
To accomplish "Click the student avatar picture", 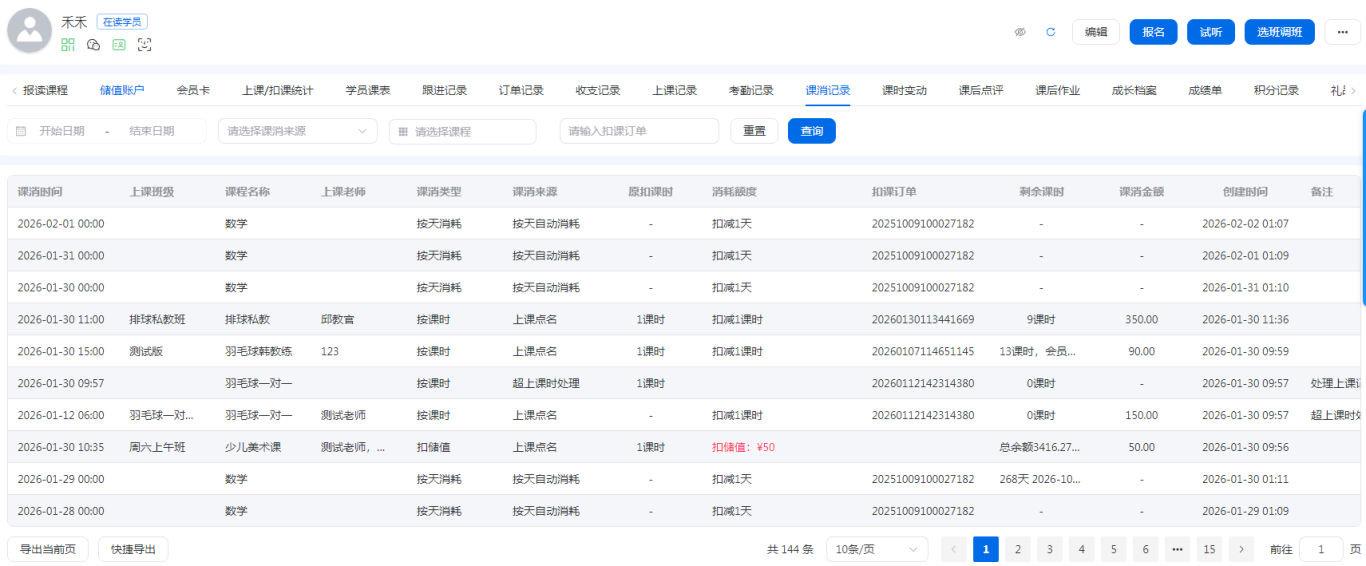I will pyautogui.click(x=30, y=31).
